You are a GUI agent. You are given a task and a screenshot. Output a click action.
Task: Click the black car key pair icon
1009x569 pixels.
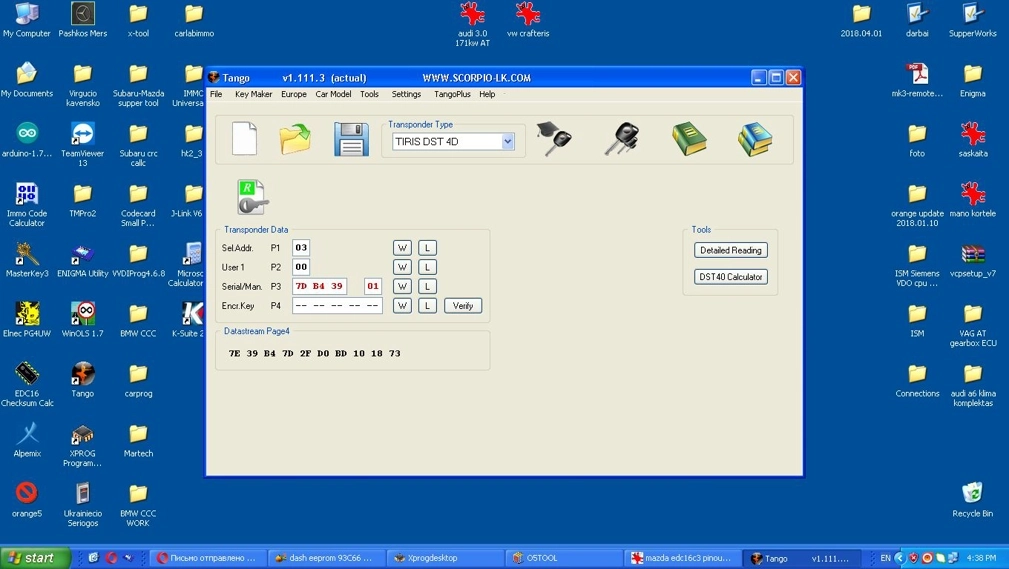click(x=622, y=138)
